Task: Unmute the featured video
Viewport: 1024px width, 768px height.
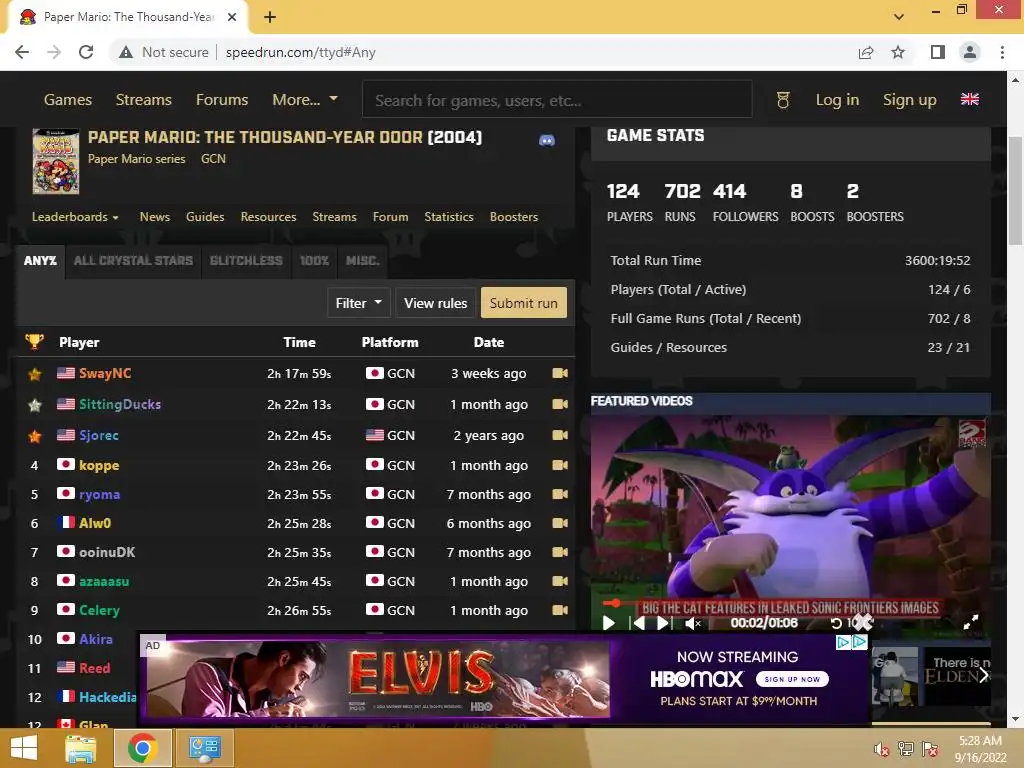Action: [693, 624]
